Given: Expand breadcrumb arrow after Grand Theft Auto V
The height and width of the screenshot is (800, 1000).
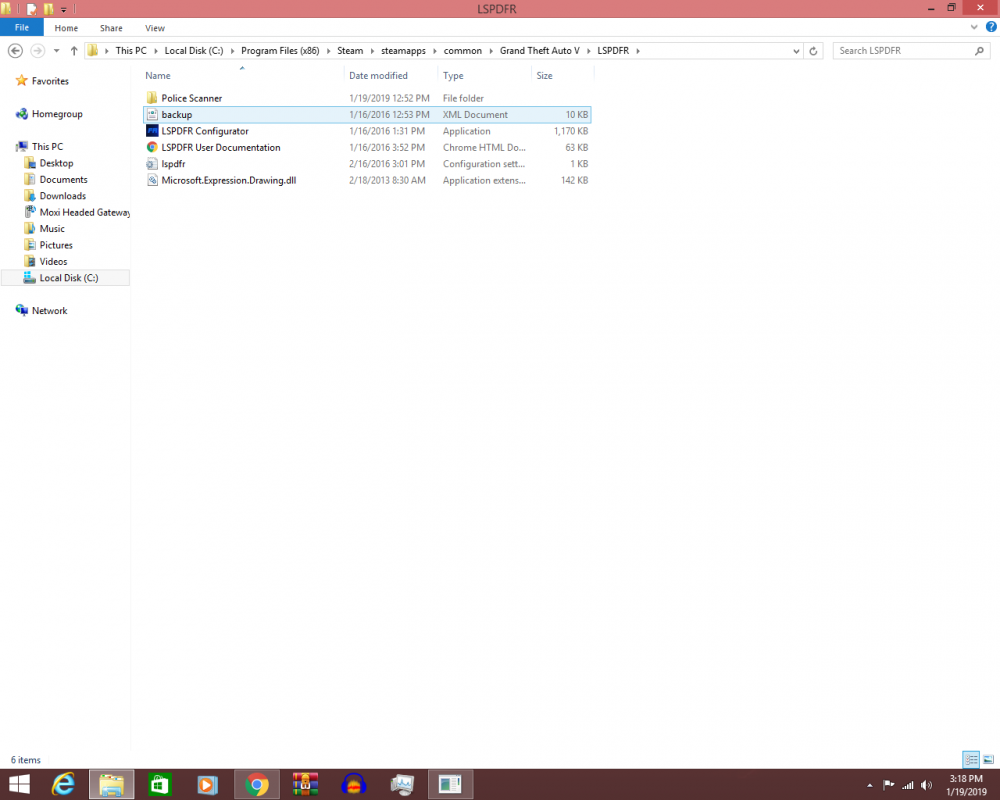Looking at the screenshot, I should coord(589,51).
